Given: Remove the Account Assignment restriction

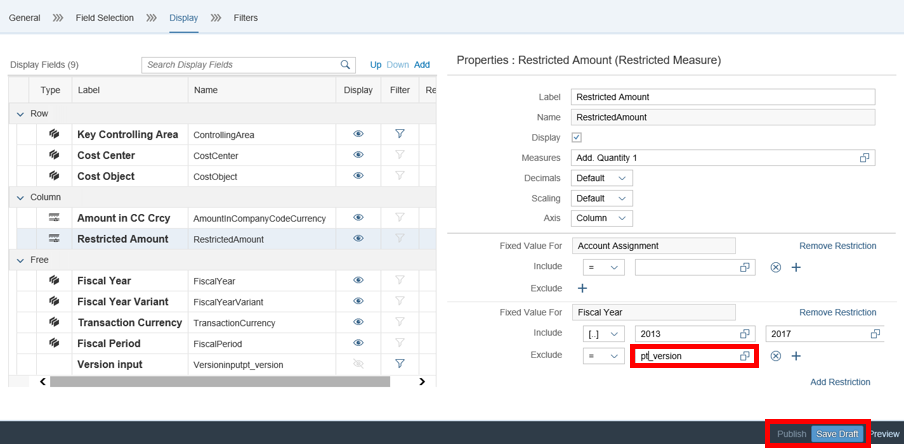Looking at the screenshot, I should pyautogui.click(x=838, y=246).
